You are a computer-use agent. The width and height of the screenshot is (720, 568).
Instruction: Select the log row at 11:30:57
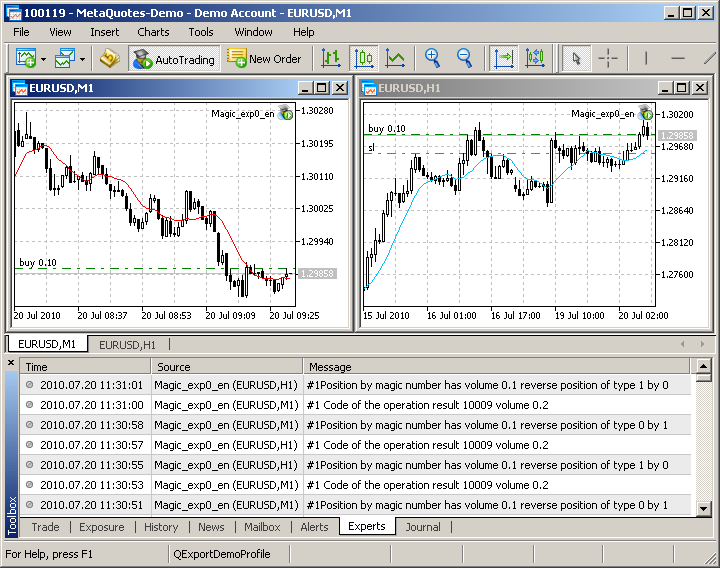pyautogui.click(x=355, y=445)
